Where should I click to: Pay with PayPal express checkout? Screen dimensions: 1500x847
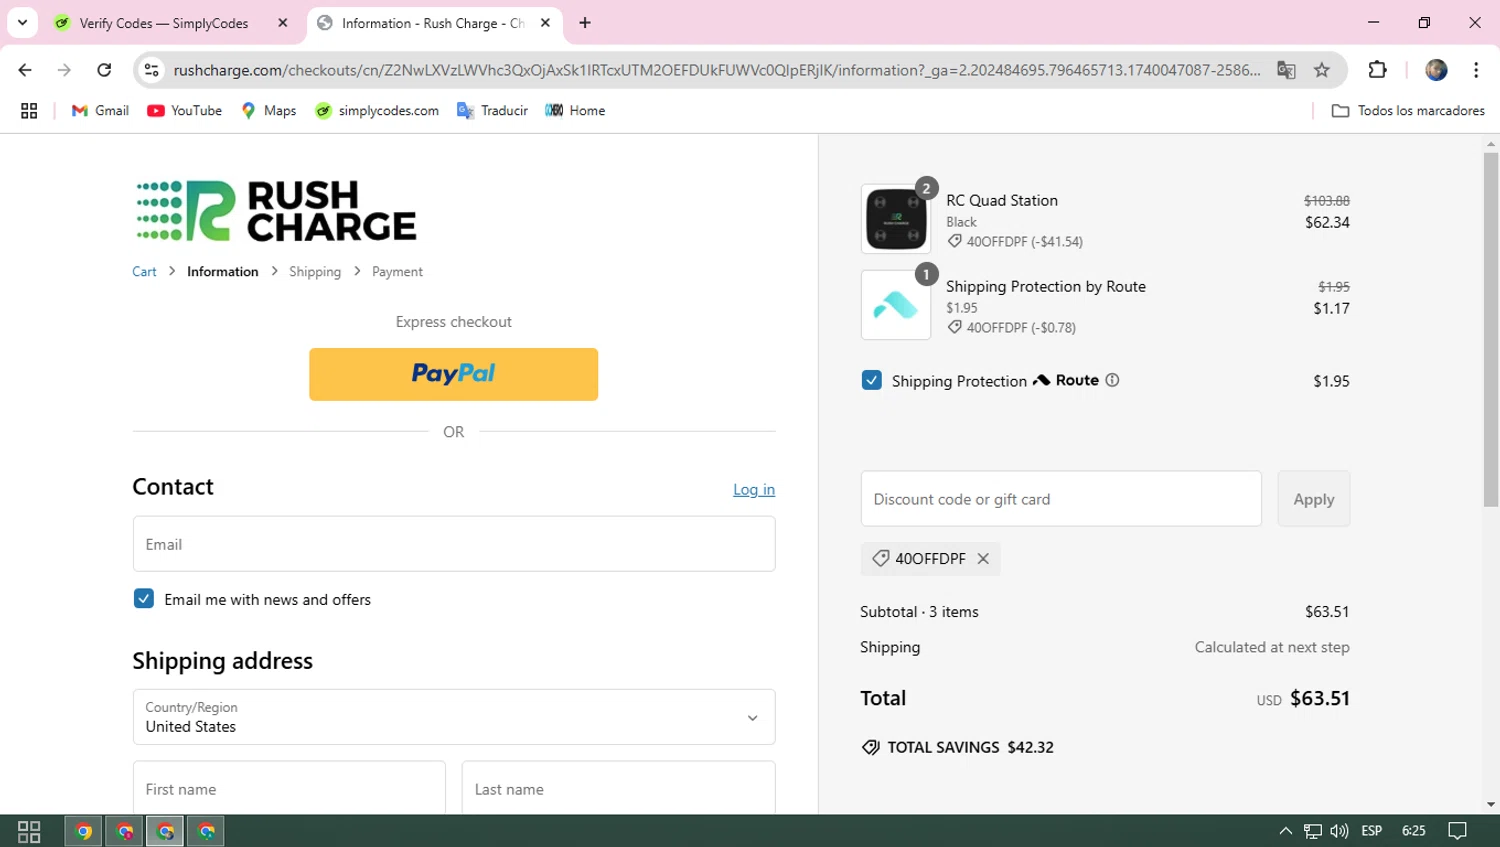point(454,374)
